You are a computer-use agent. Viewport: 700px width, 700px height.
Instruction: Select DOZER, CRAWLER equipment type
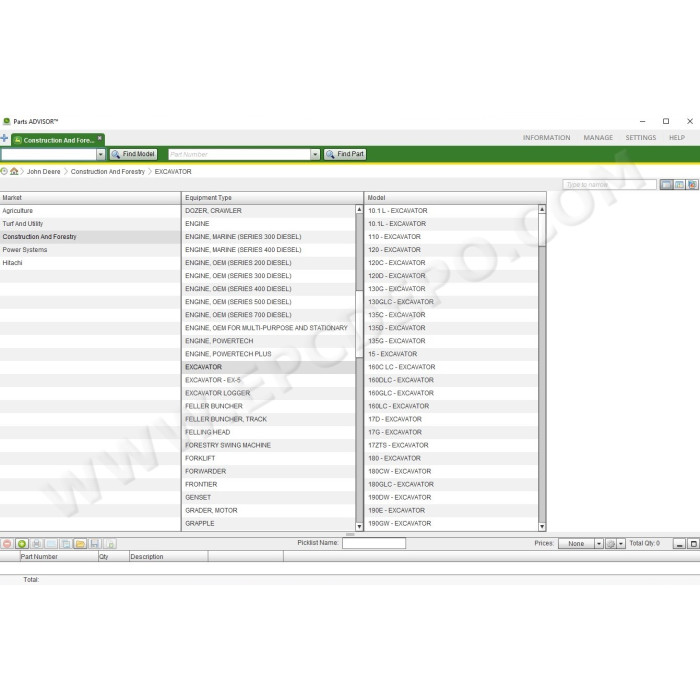pyautogui.click(x=269, y=211)
